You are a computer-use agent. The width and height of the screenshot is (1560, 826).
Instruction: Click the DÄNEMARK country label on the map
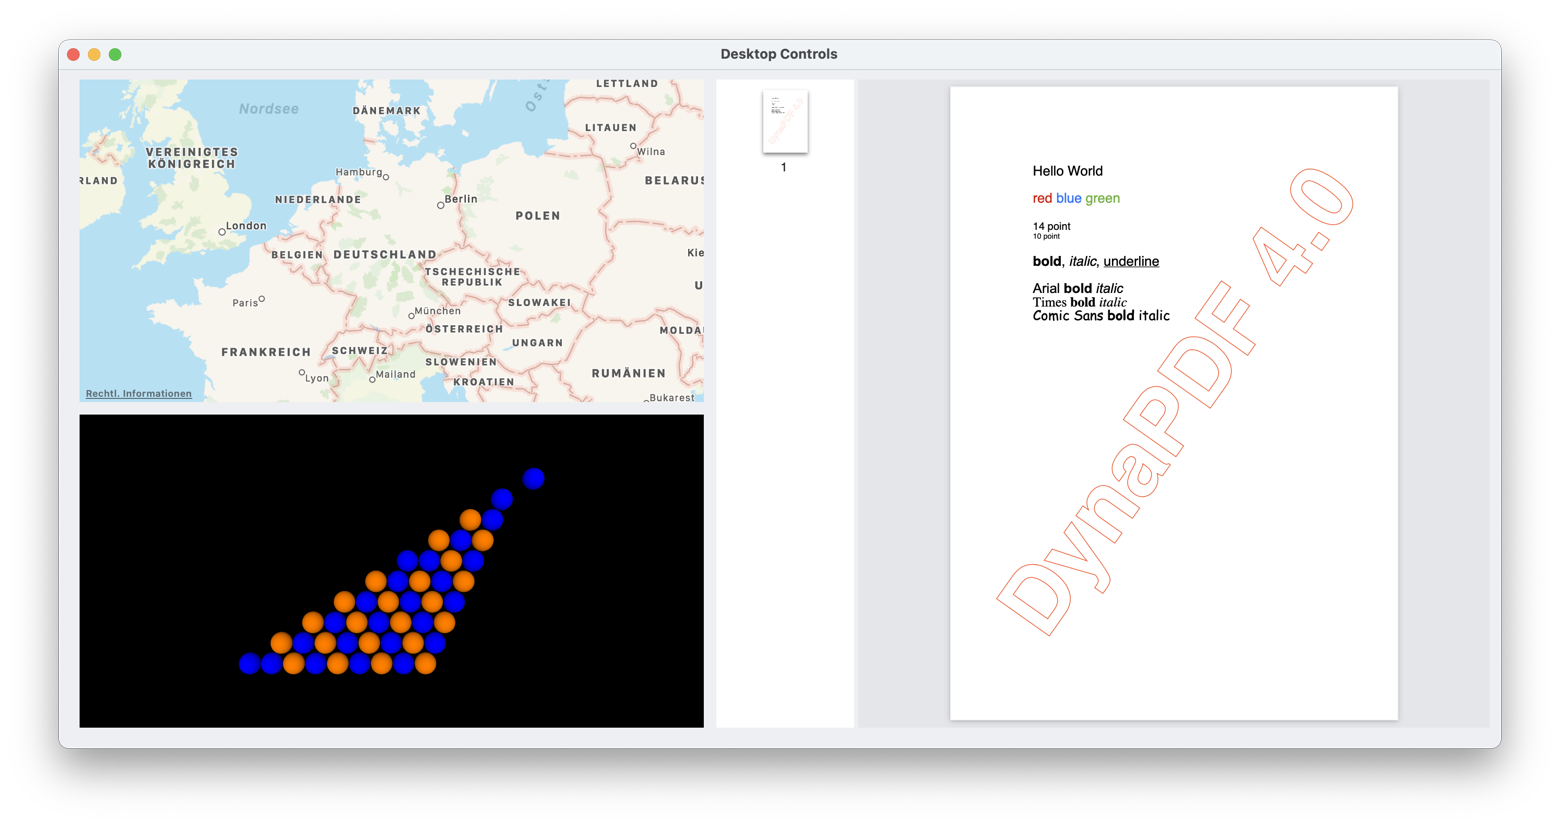pyautogui.click(x=387, y=111)
